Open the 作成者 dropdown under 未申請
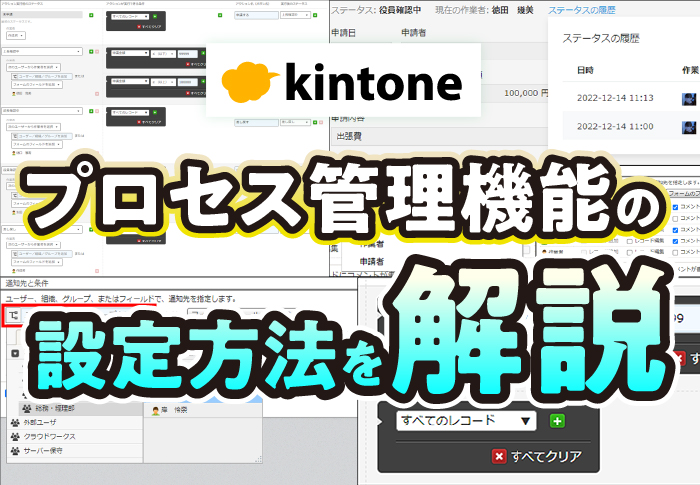The height and width of the screenshot is (485, 700). [x=16, y=35]
